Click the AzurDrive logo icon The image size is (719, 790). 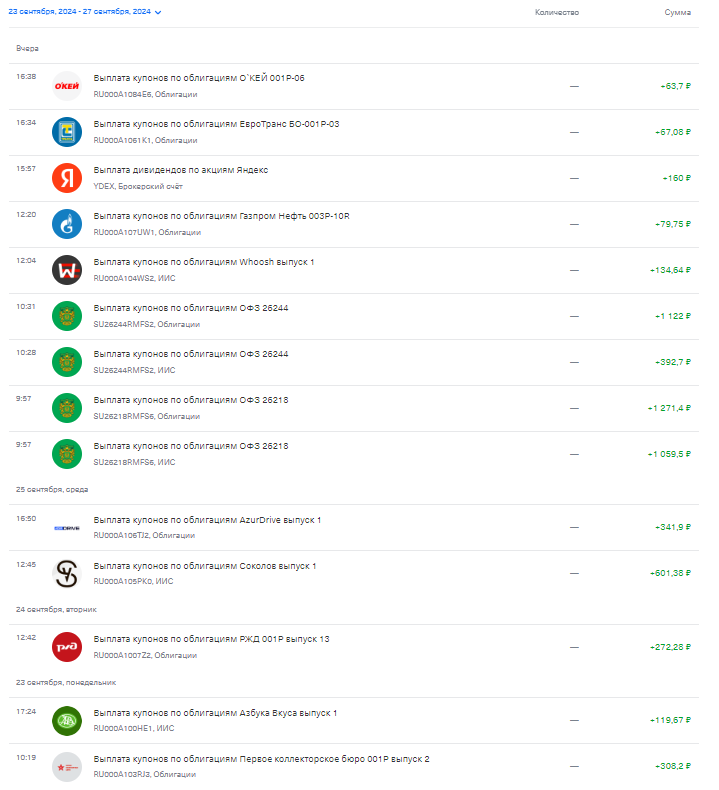coord(67,528)
